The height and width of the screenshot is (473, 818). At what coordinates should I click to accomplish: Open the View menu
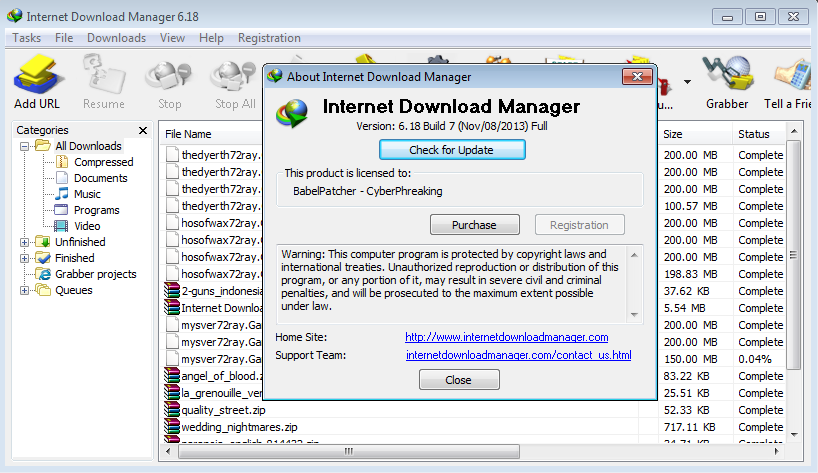172,38
